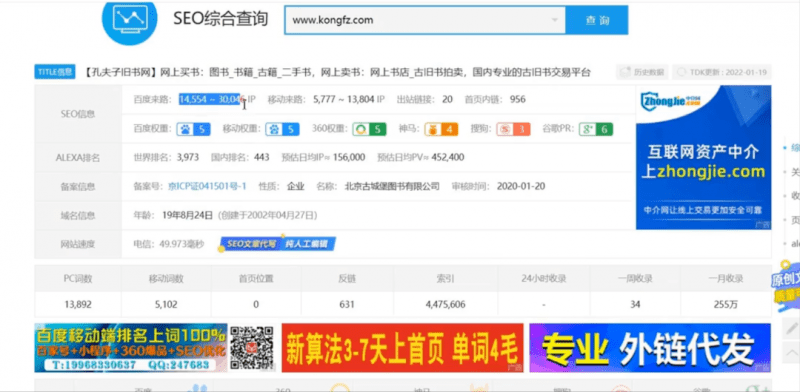Click 一月收录 value 255万
This screenshot has height=392, width=800.
tap(727, 305)
